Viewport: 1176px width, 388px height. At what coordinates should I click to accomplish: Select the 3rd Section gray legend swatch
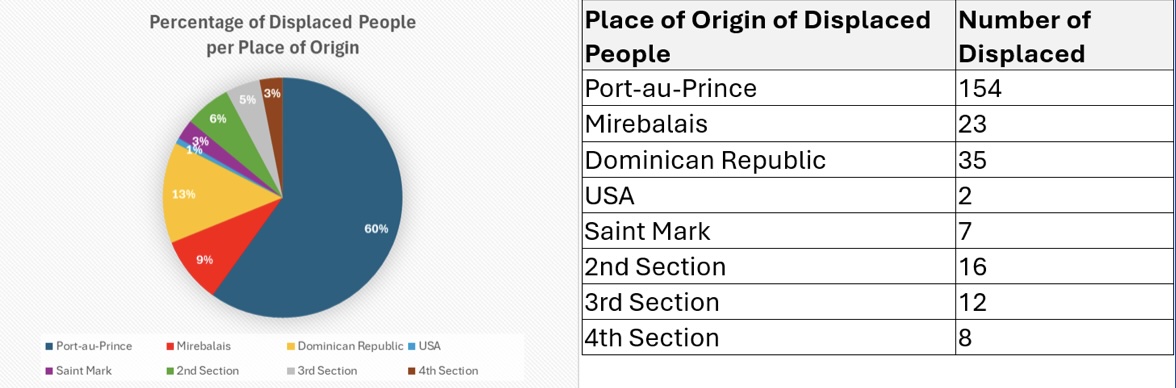[290, 371]
